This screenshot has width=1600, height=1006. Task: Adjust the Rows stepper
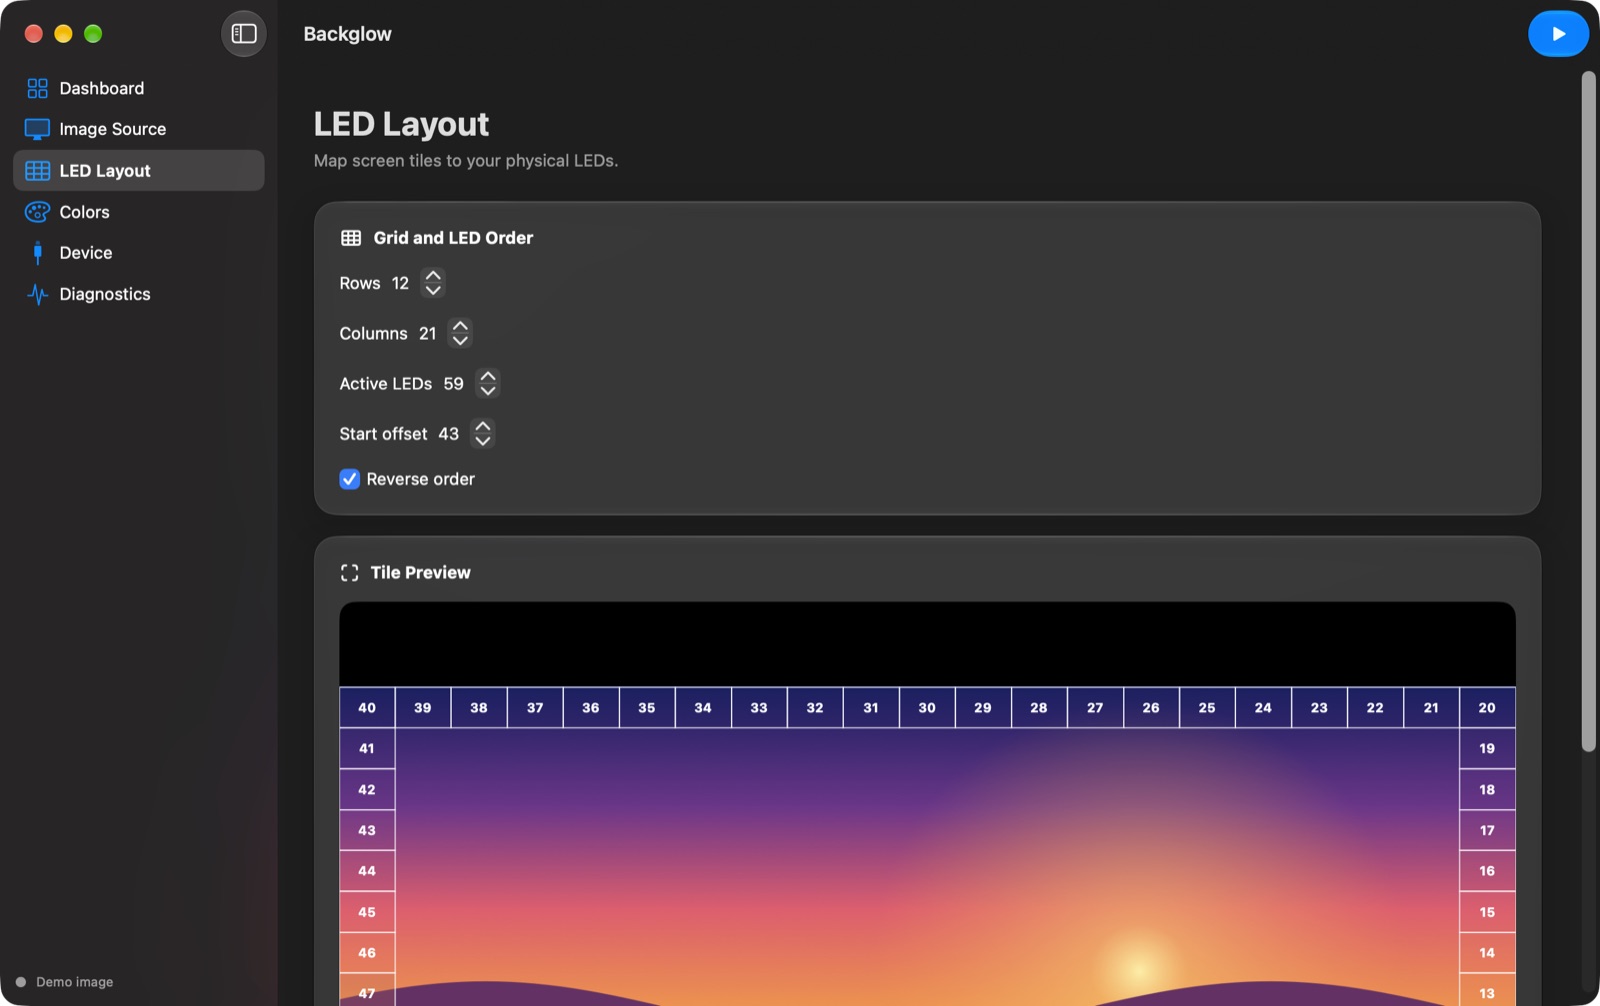[432, 283]
